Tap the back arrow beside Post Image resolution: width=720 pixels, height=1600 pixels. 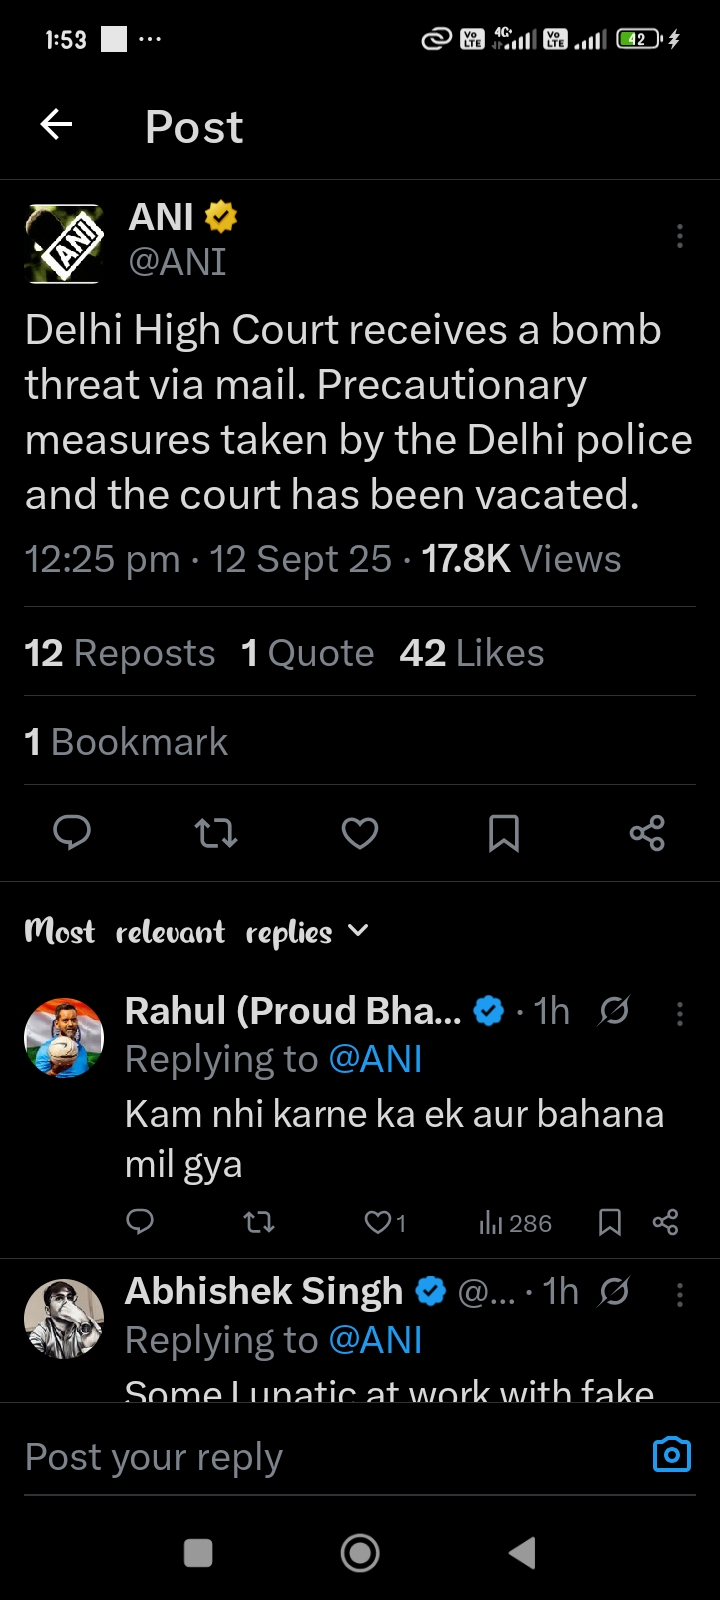(57, 125)
